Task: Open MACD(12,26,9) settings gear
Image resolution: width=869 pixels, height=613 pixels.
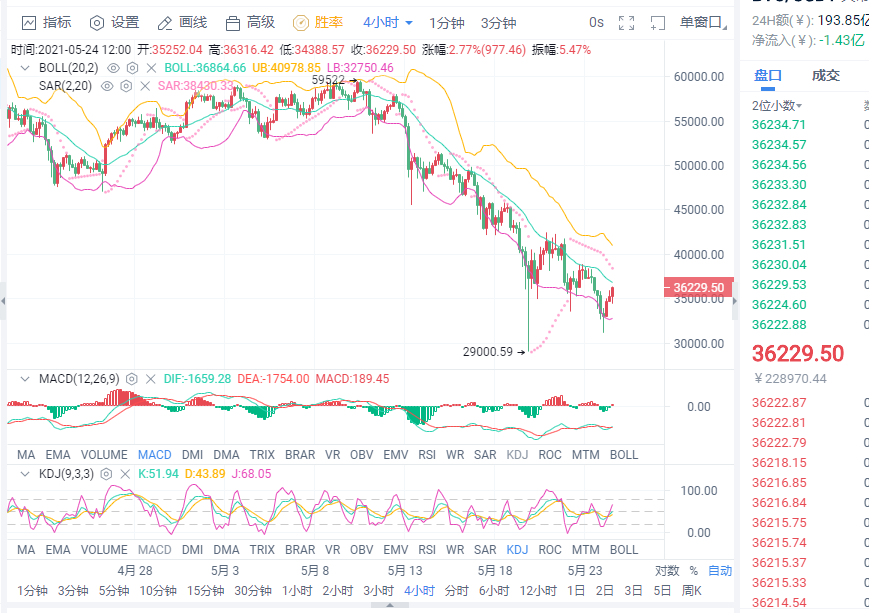Action: [x=133, y=376]
